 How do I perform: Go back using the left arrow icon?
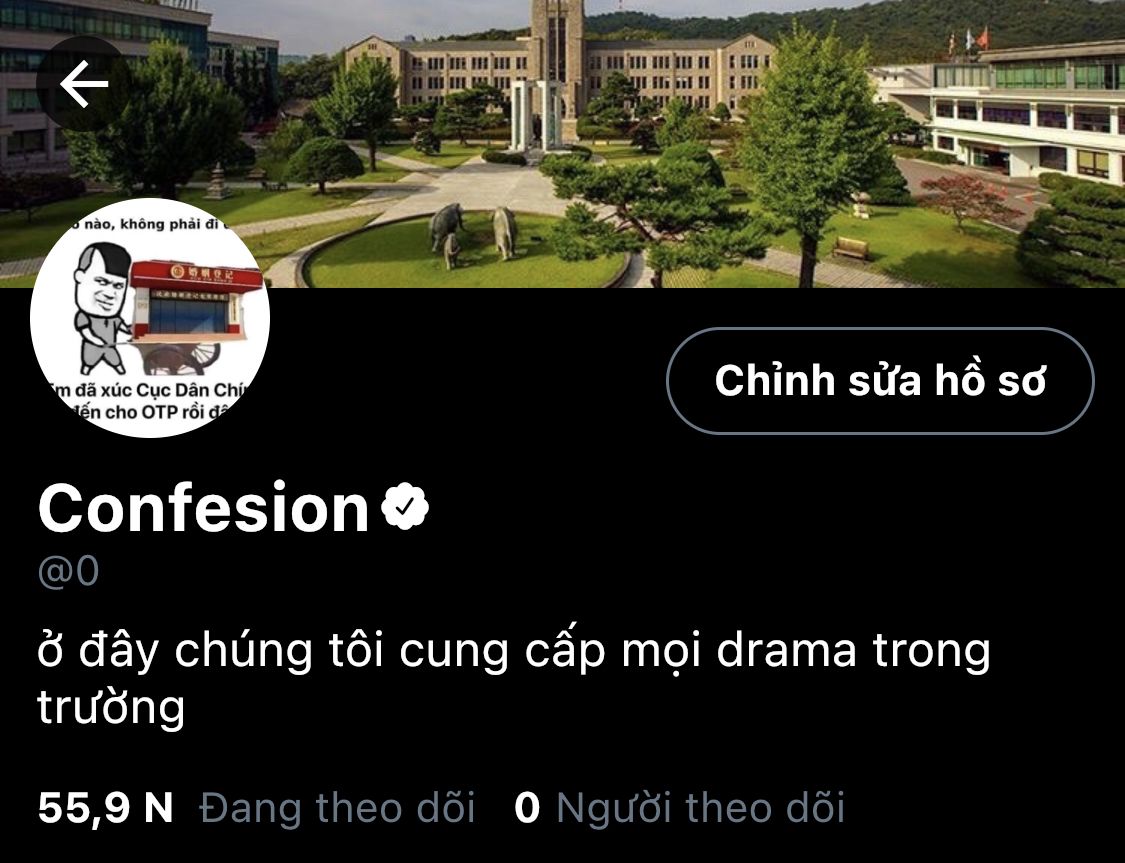click(83, 84)
